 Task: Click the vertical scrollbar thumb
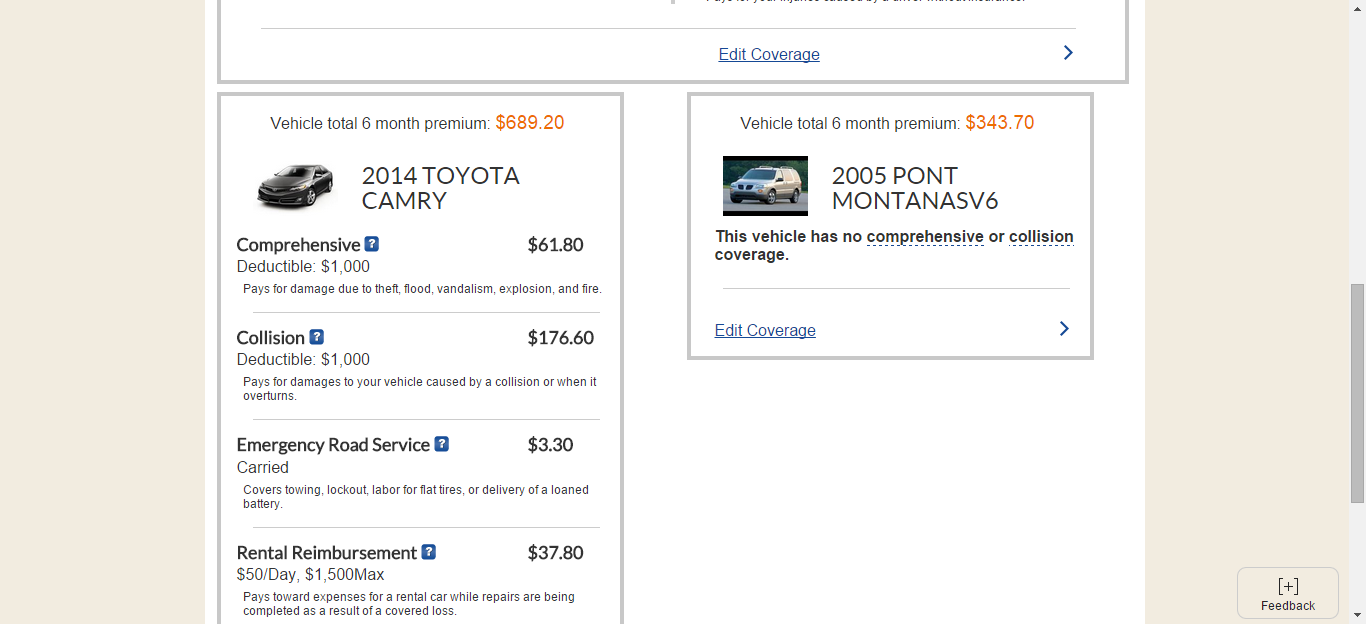pos(1357,392)
